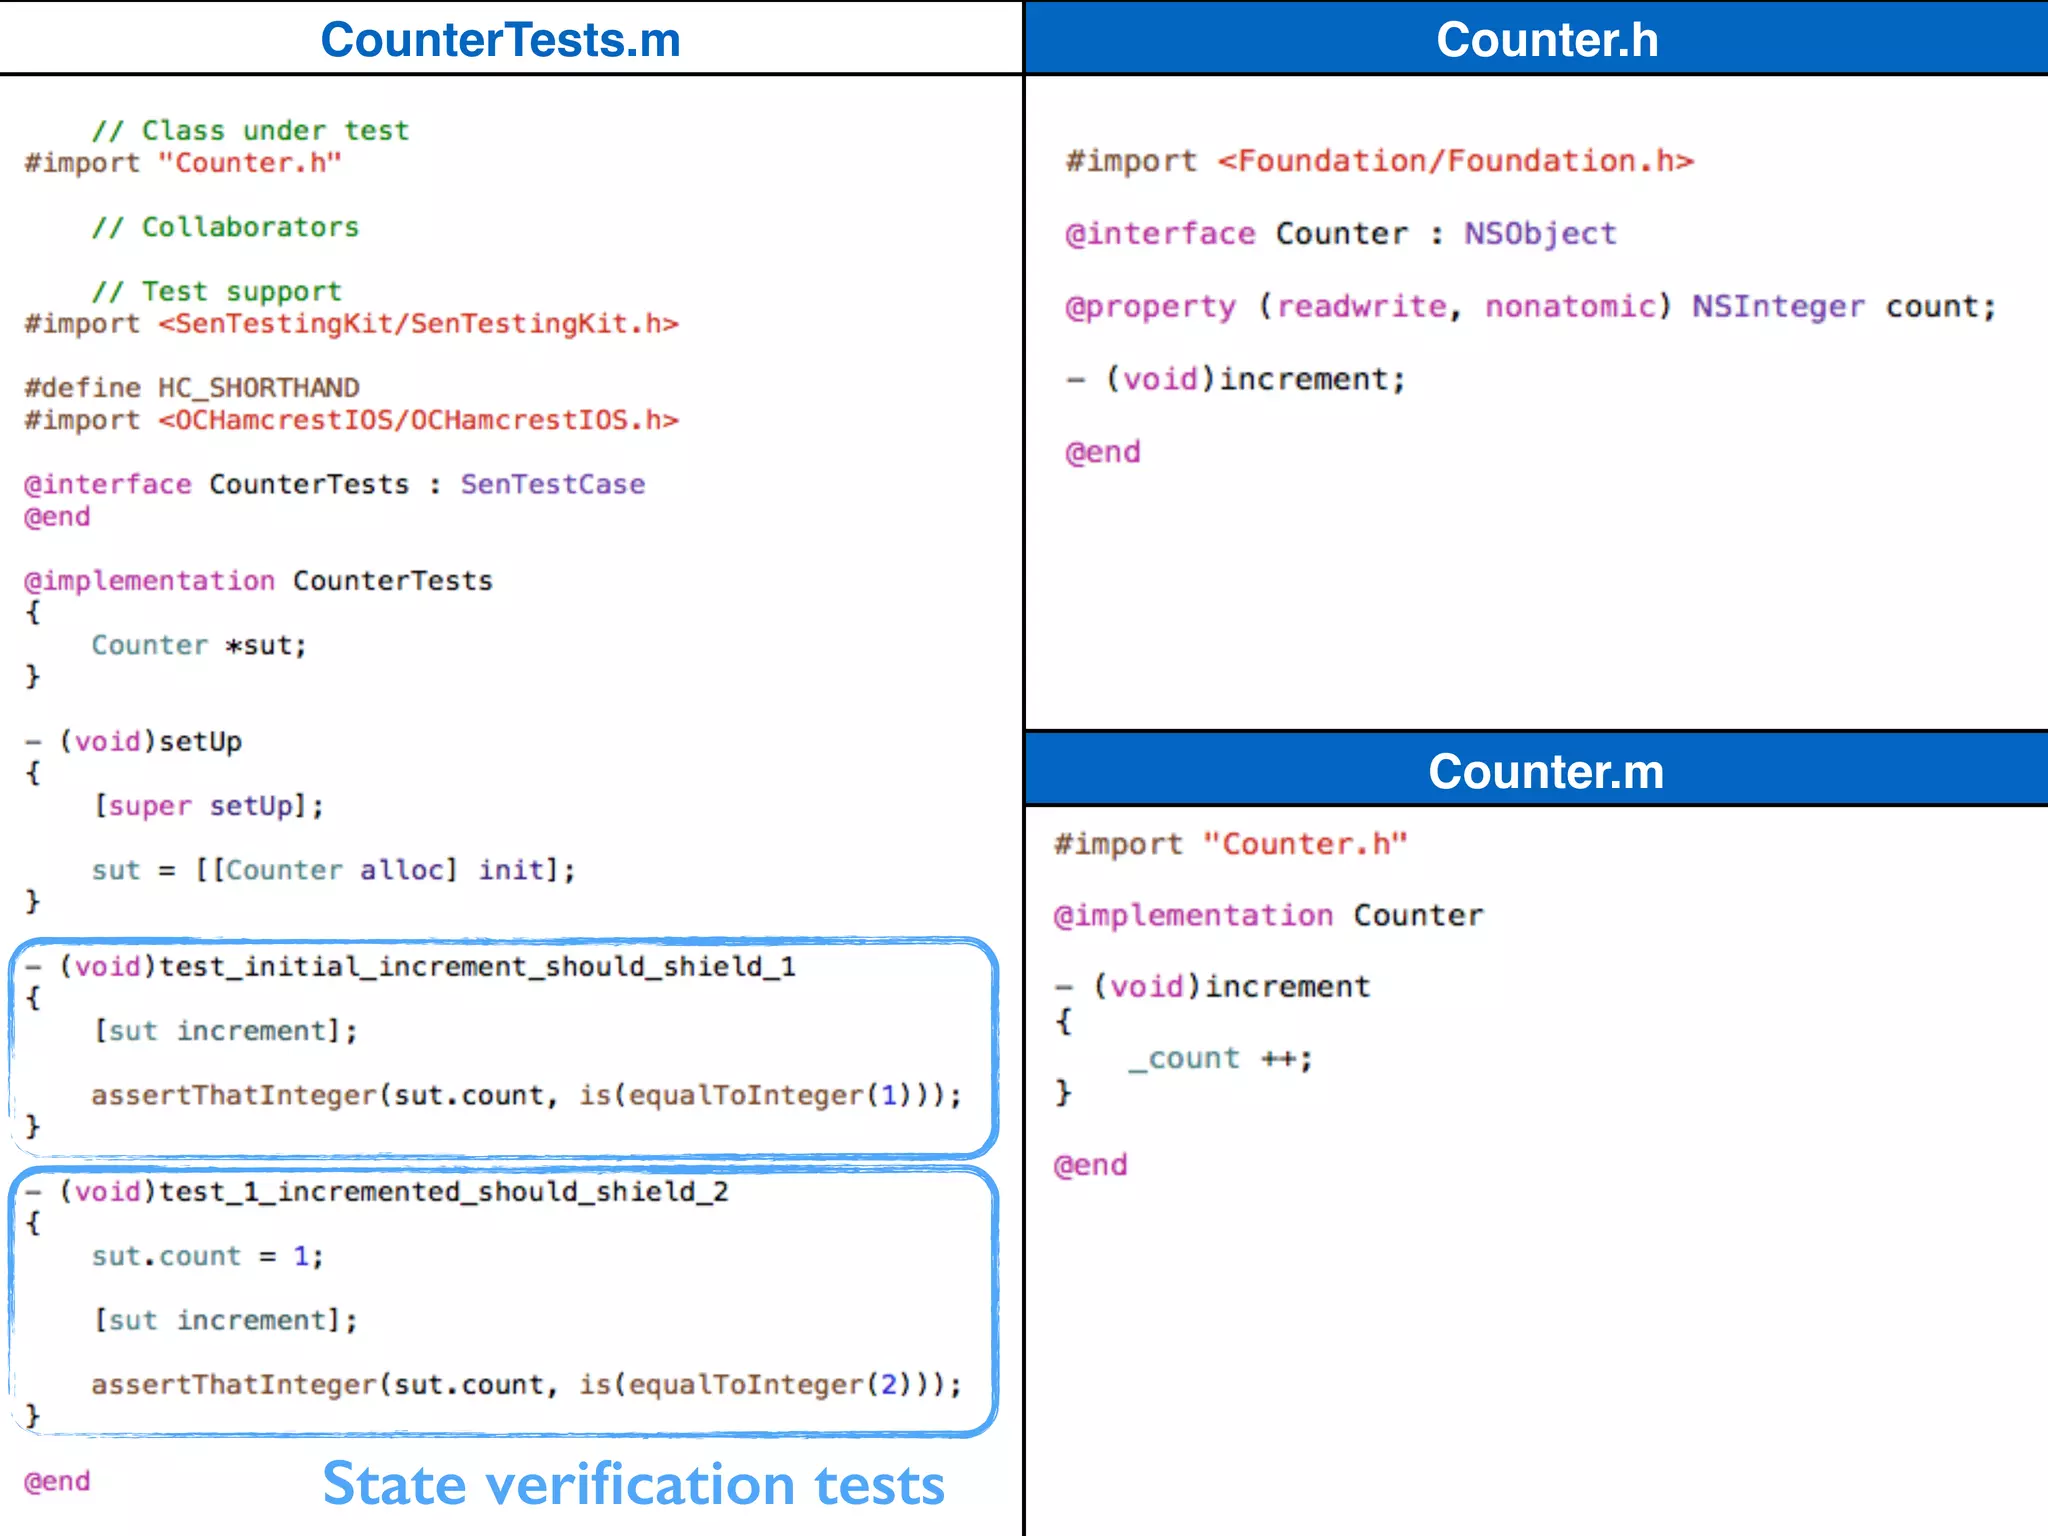Click "- (void)increment;" in Counter.h
2048x1536 pixels.
click(1236, 380)
